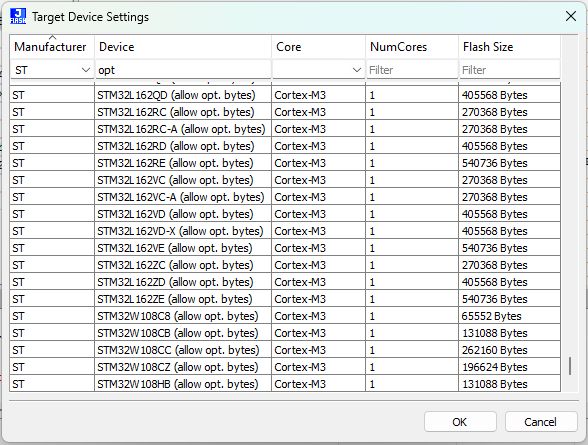Expand the Core filter dropdown
The width and height of the screenshot is (588, 445).
(318, 70)
